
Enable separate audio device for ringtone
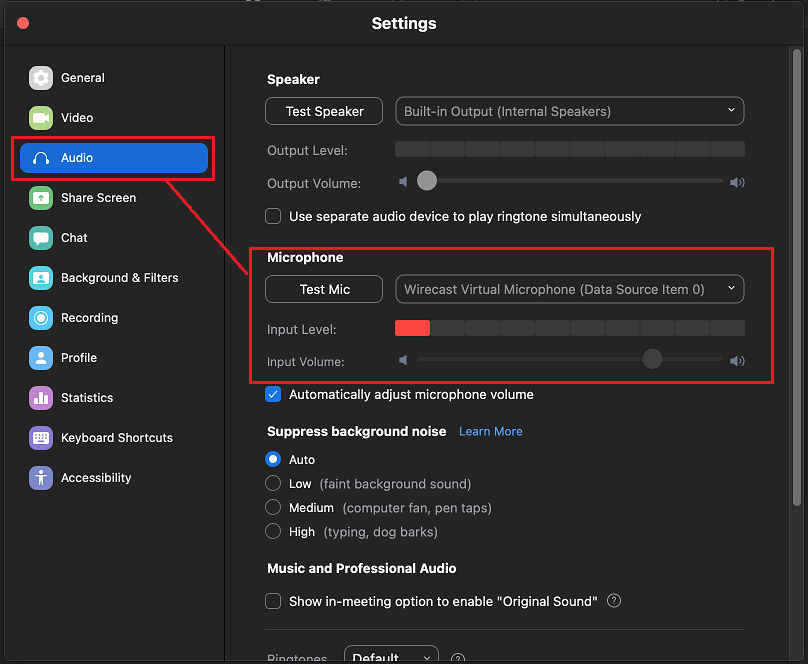click(x=273, y=216)
